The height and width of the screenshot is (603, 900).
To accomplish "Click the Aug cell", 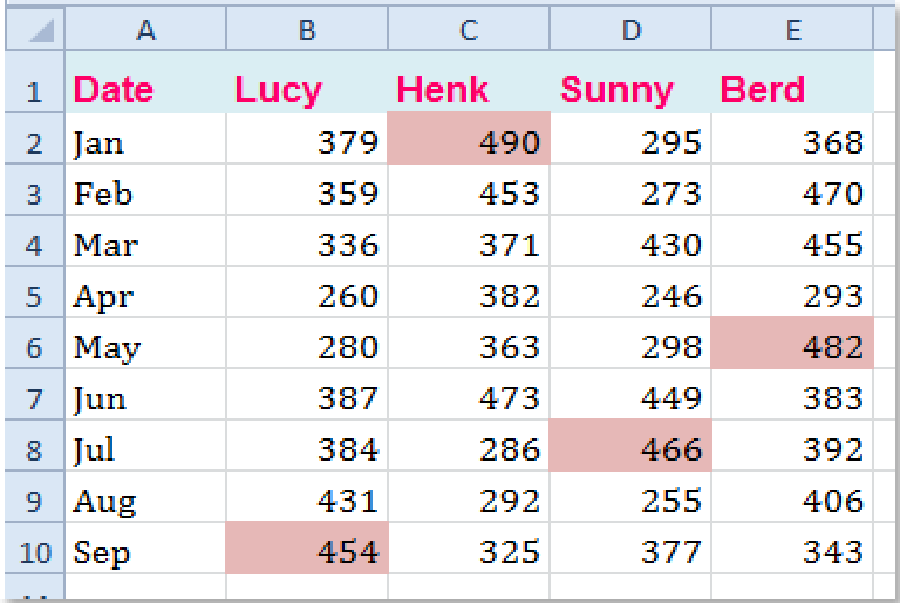I will click(146, 497).
